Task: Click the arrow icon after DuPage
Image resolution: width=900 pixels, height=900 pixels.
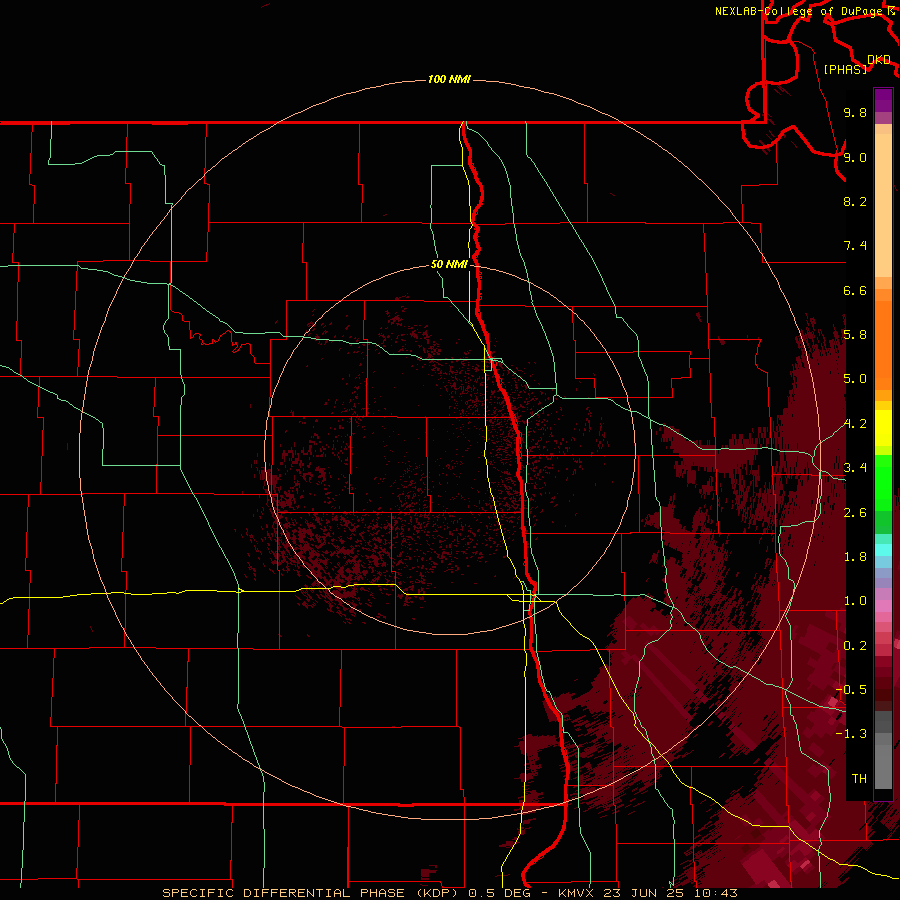Action: [891, 10]
